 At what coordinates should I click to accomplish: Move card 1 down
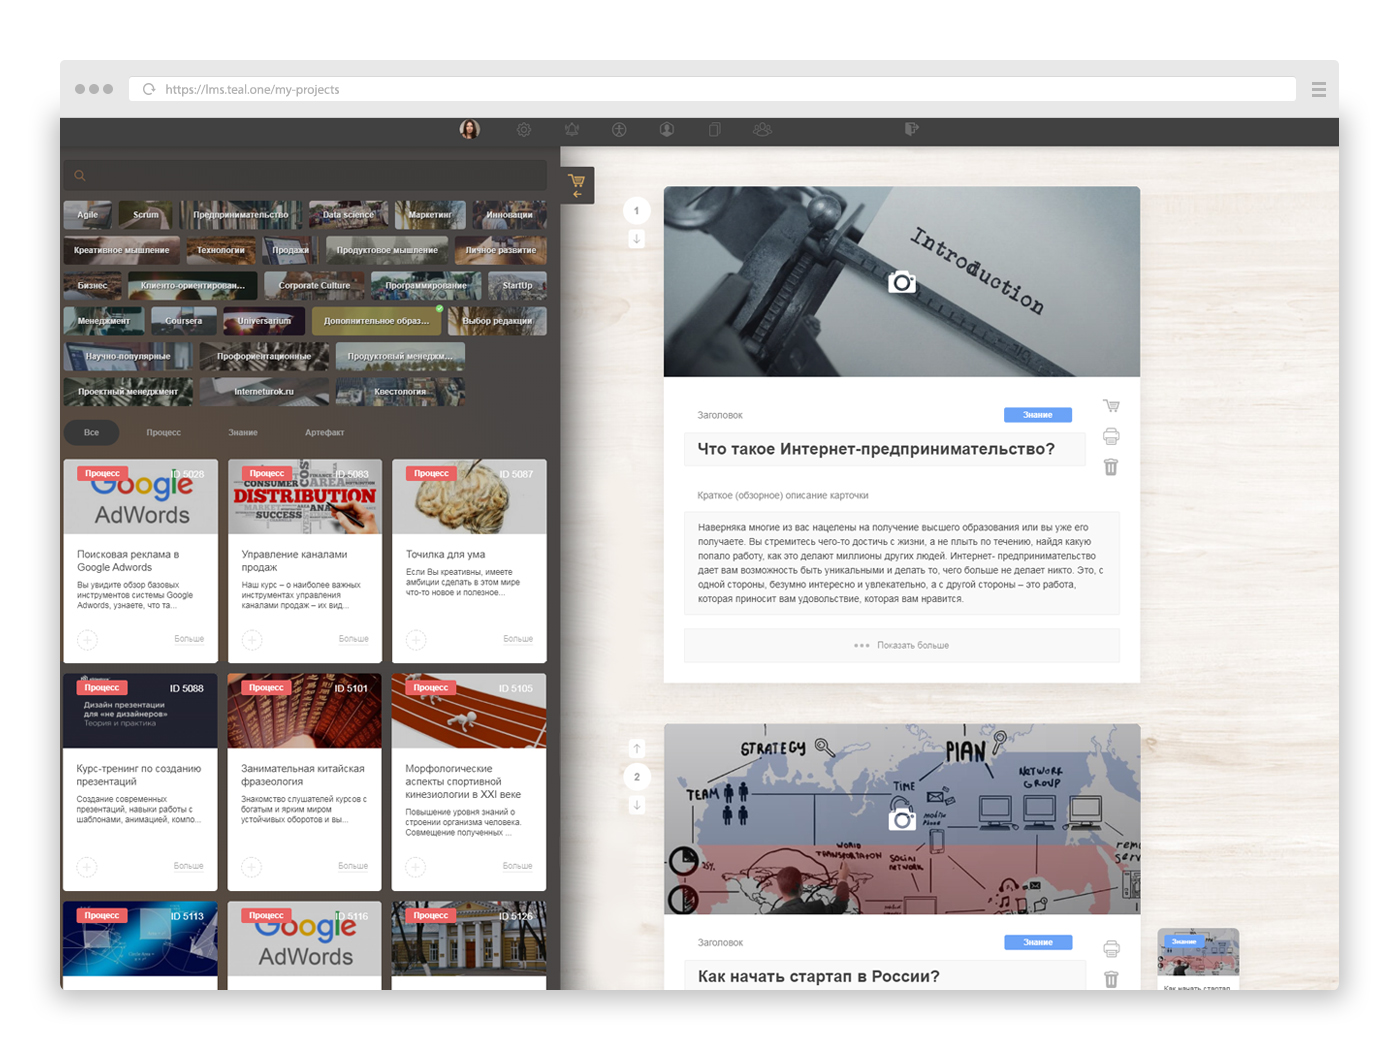(x=636, y=239)
